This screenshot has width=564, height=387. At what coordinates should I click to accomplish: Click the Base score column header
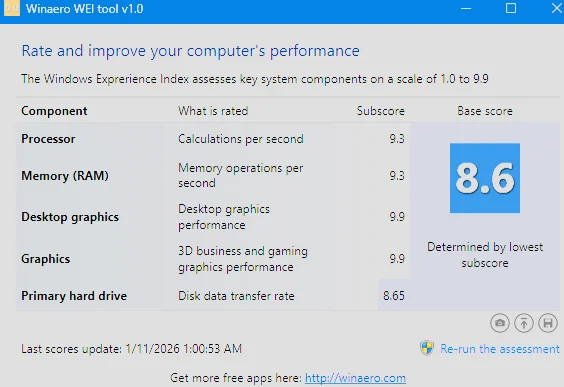point(485,111)
